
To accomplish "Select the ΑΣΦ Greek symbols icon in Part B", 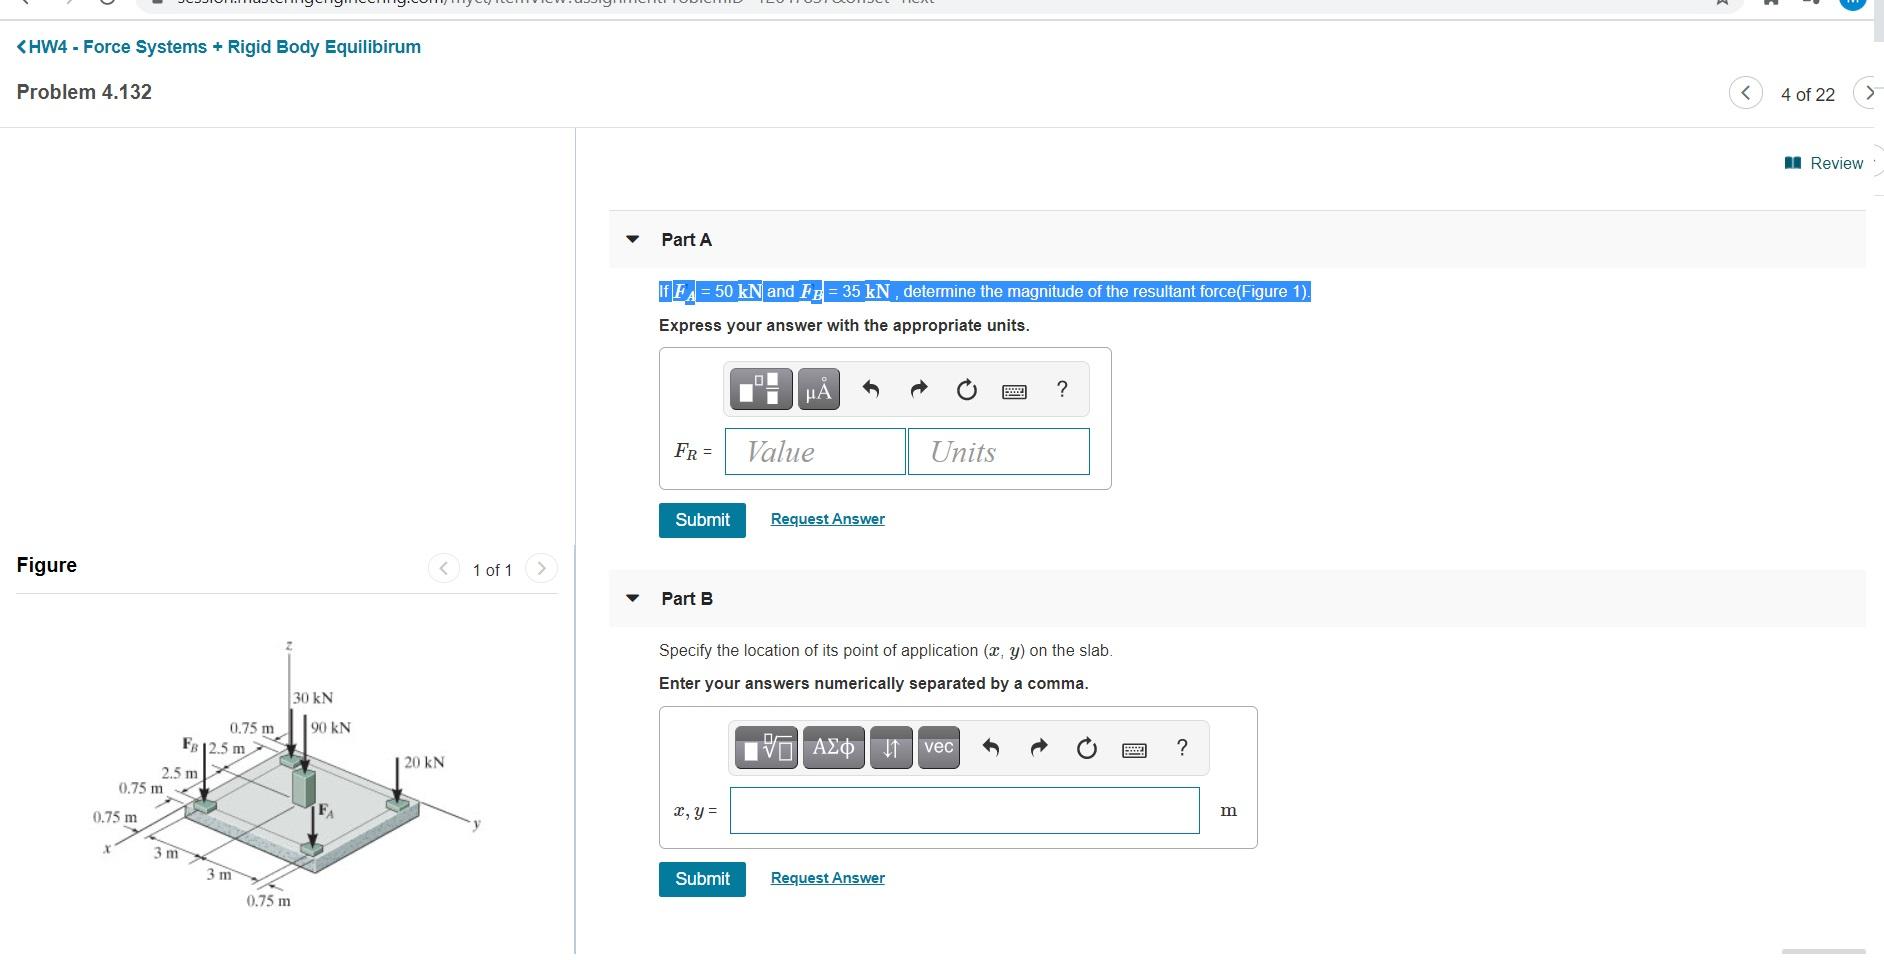I will 833,747.
